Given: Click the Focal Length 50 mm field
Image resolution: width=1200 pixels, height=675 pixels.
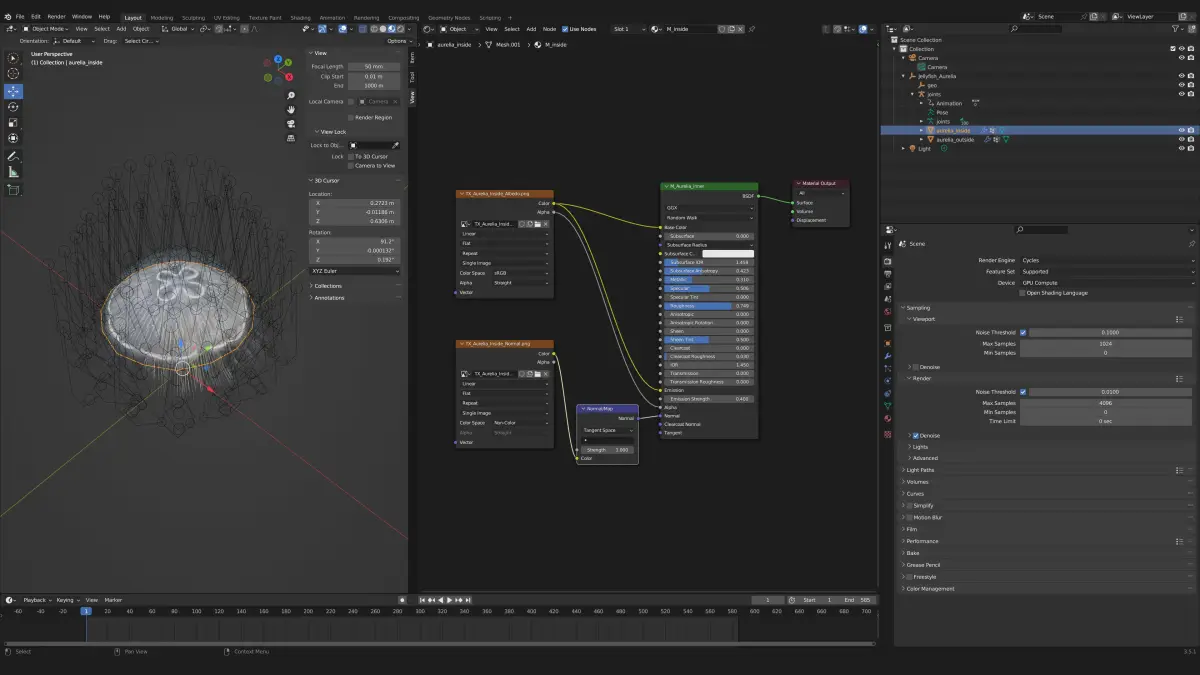Looking at the screenshot, I should coord(374,67).
